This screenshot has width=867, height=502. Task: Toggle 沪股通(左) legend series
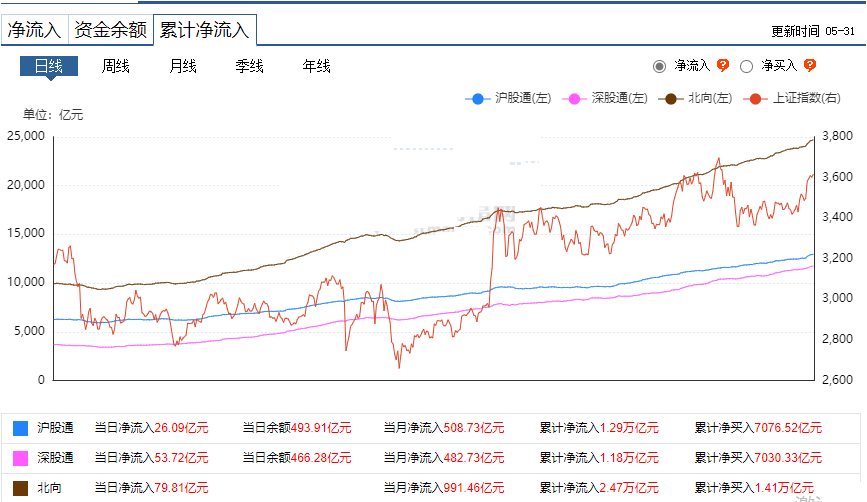(x=508, y=98)
